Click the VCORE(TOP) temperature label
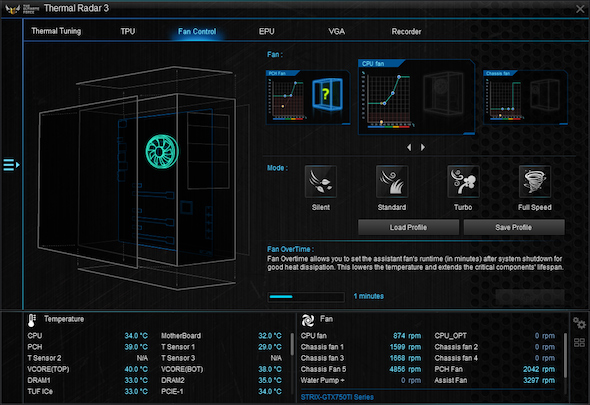 pos(48,369)
